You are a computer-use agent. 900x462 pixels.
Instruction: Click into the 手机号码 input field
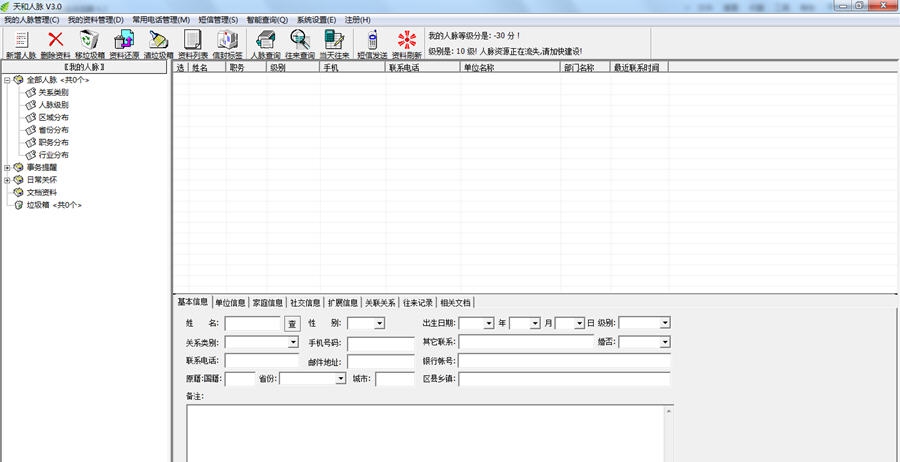pyautogui.click(x=380, y=343)
